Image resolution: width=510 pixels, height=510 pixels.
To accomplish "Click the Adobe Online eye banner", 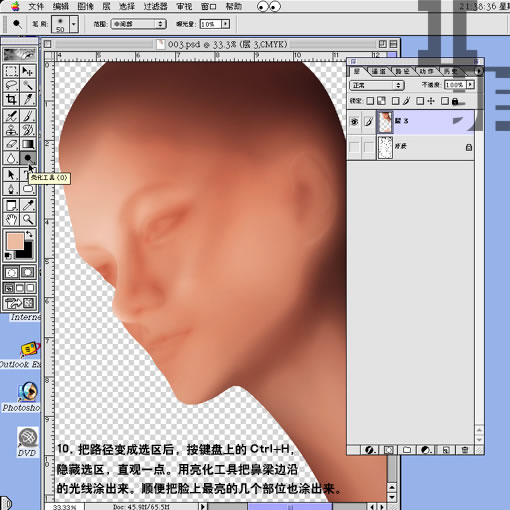I will coord(20,54).
